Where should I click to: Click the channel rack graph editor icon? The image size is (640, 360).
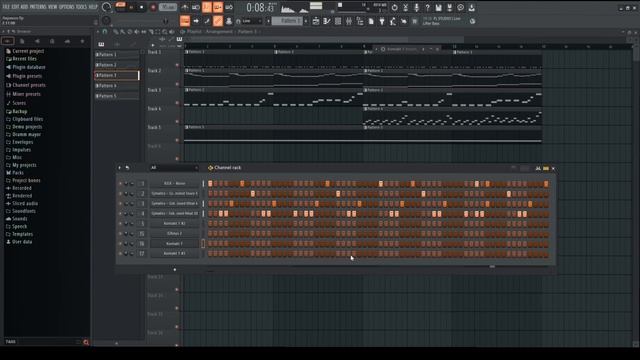pos(538,168)
